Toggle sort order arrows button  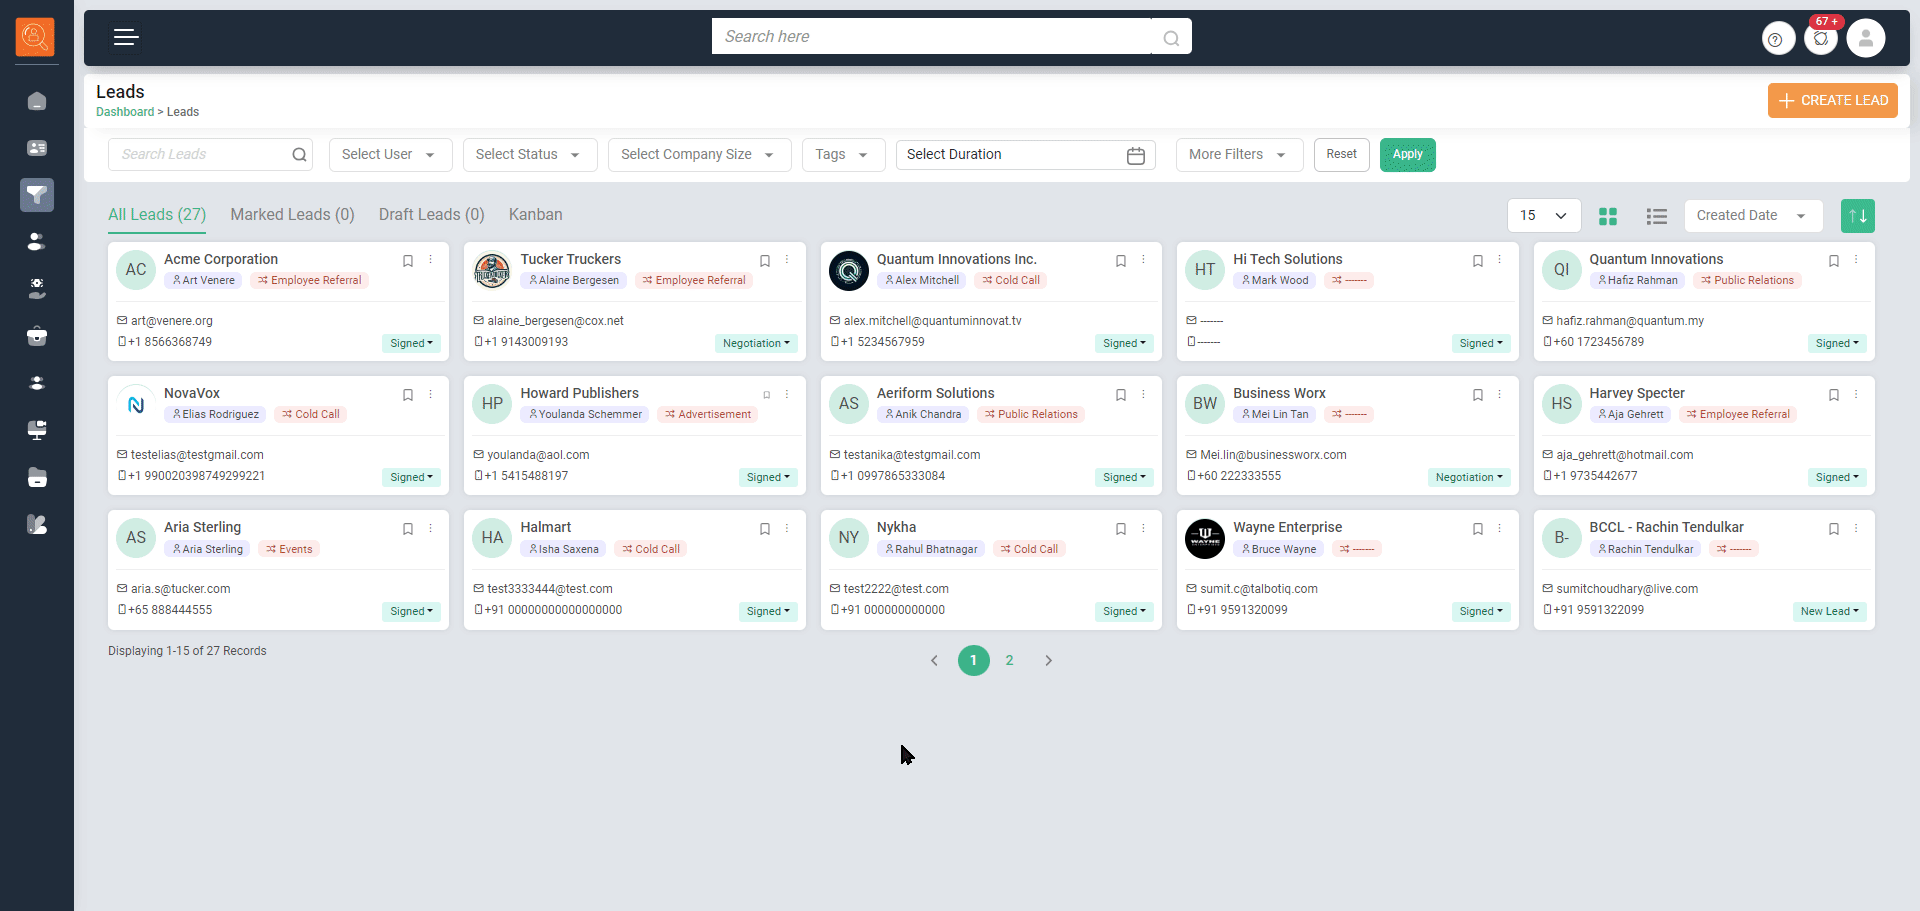coord(1857,216)
